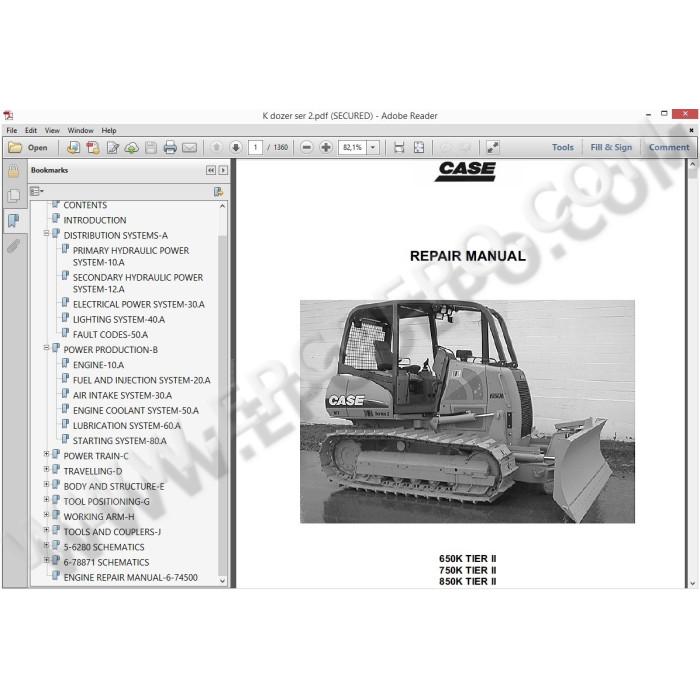Open the Comment pane
Image resolution: width=700 pixels, height=700 pixels.
pyautogui.click(x=669, y=147)
